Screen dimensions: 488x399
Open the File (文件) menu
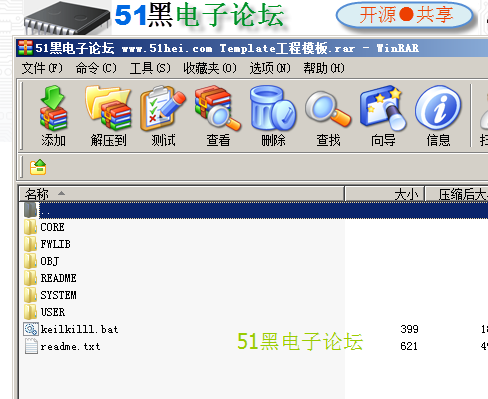(42, 68)
